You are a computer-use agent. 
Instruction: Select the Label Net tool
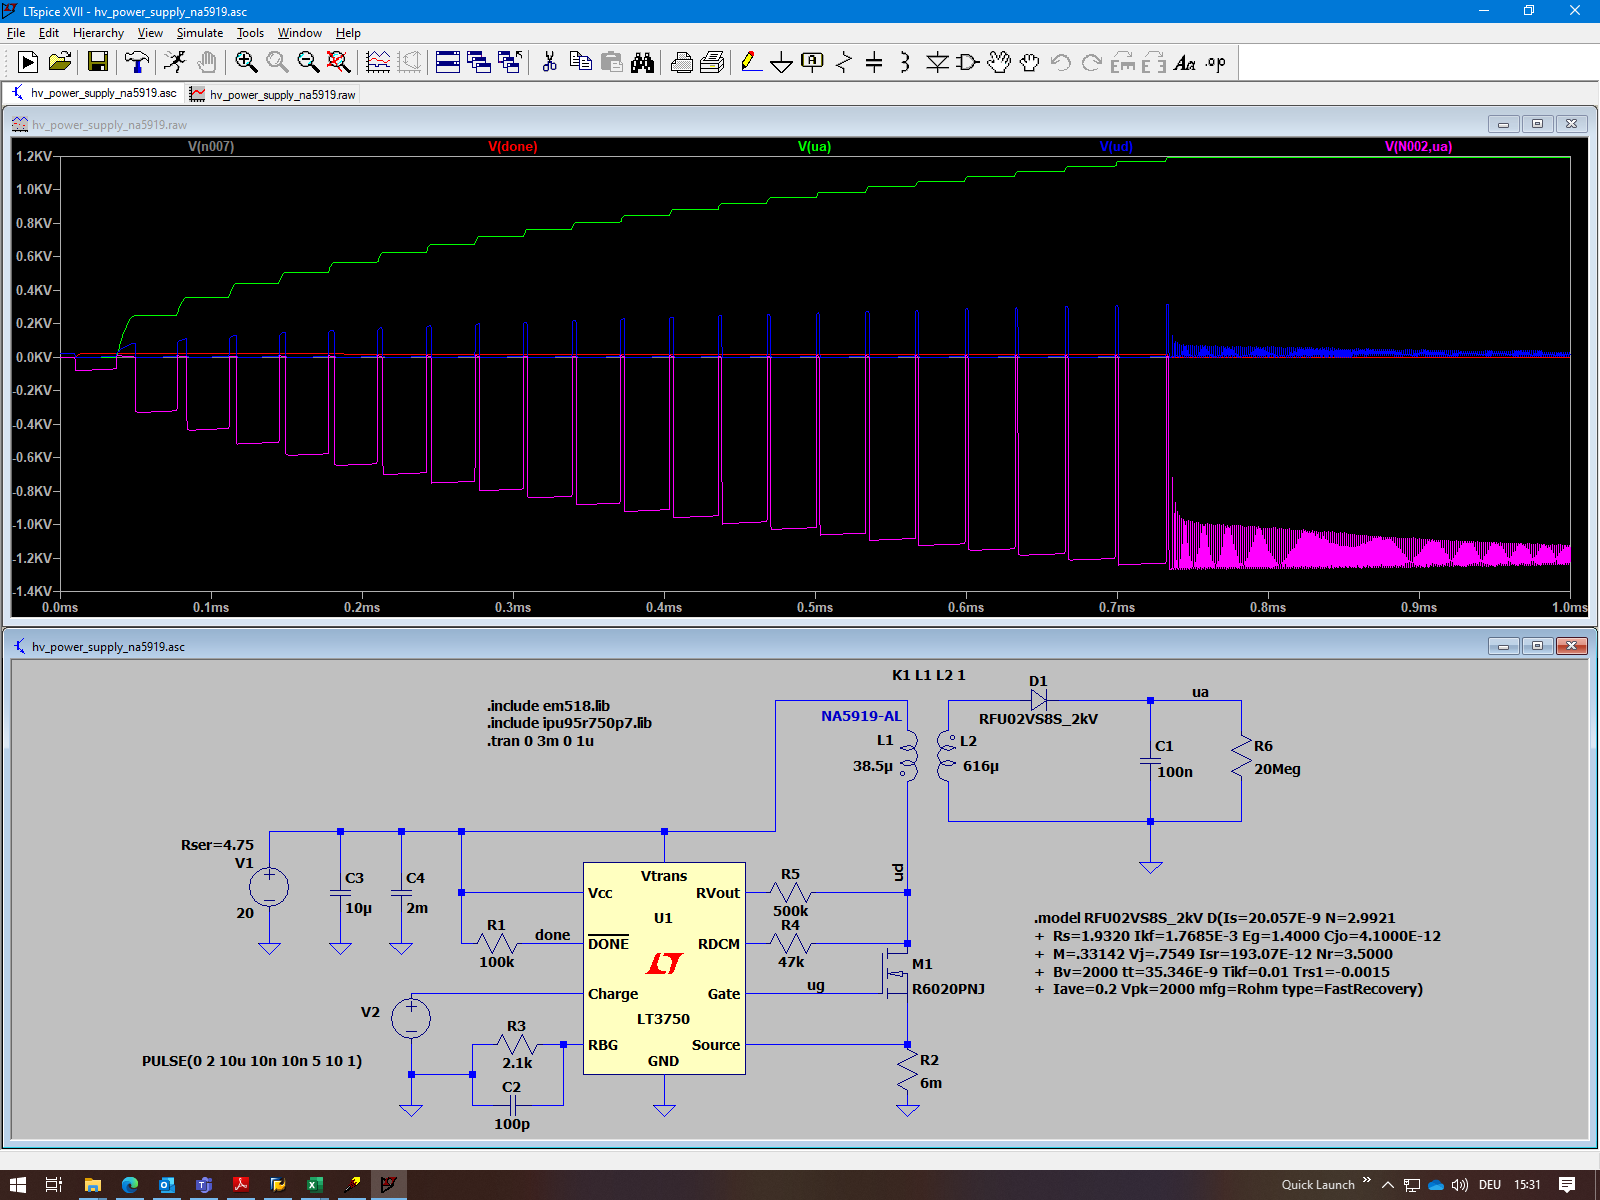(x=812, y=62)
